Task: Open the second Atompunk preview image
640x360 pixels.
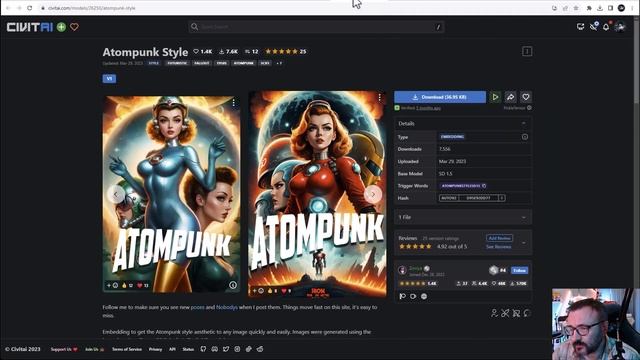Action: (317, 194)
